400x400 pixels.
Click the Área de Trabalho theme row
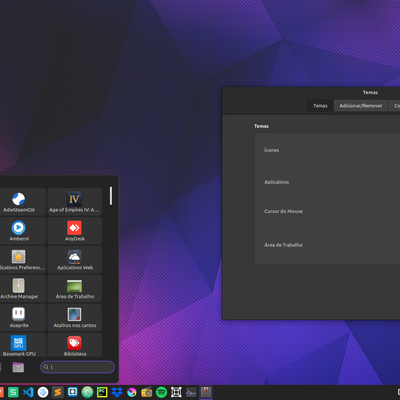pyautogui.click(x=327, y=245)
